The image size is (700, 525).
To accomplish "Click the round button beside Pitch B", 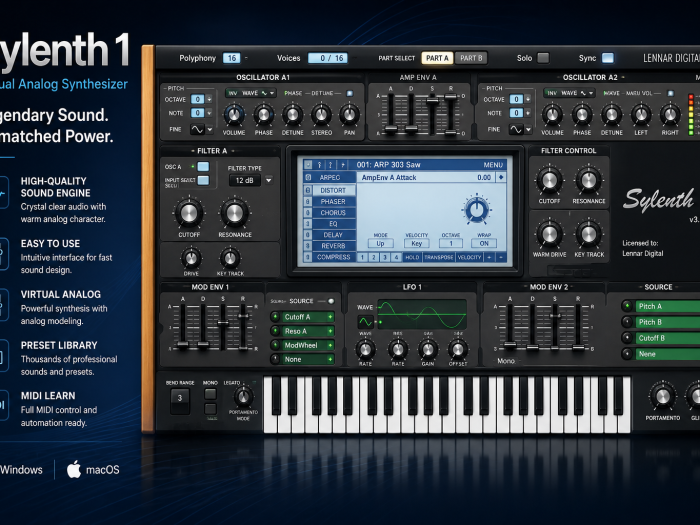I will (x=627, y=322).
